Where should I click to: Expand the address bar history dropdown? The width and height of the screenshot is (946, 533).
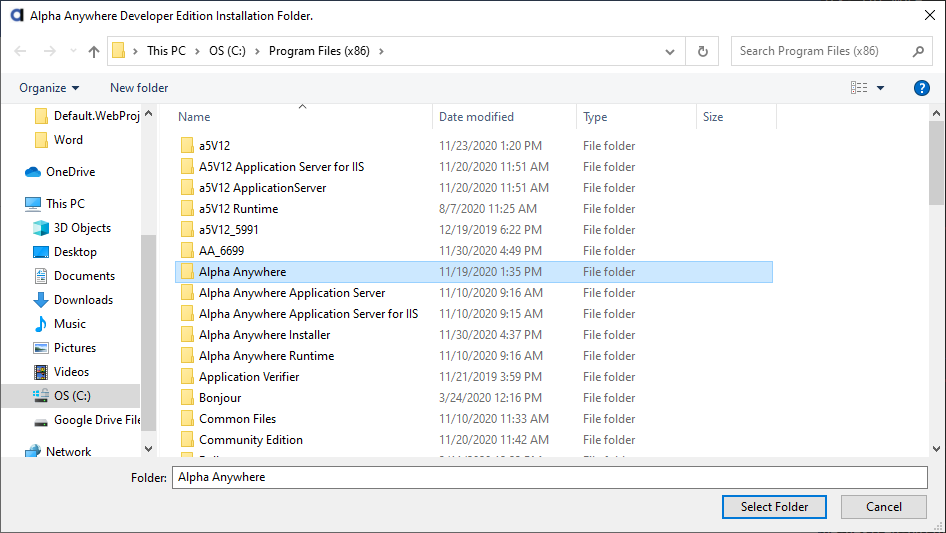(670, 51)
